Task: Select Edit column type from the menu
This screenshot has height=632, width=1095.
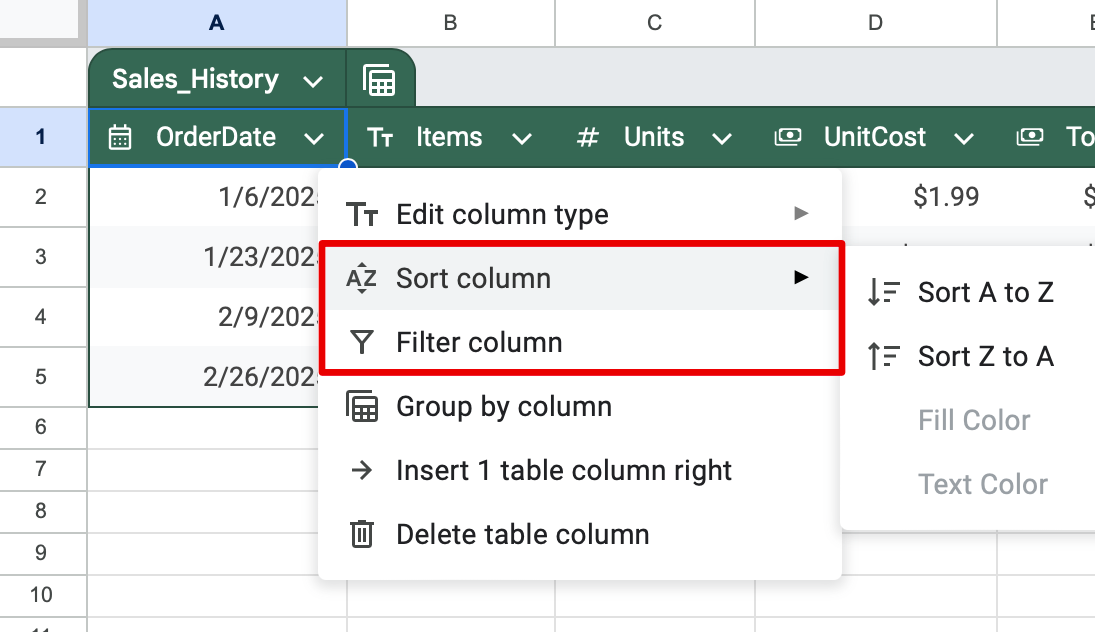Action: tap(502, 214)
